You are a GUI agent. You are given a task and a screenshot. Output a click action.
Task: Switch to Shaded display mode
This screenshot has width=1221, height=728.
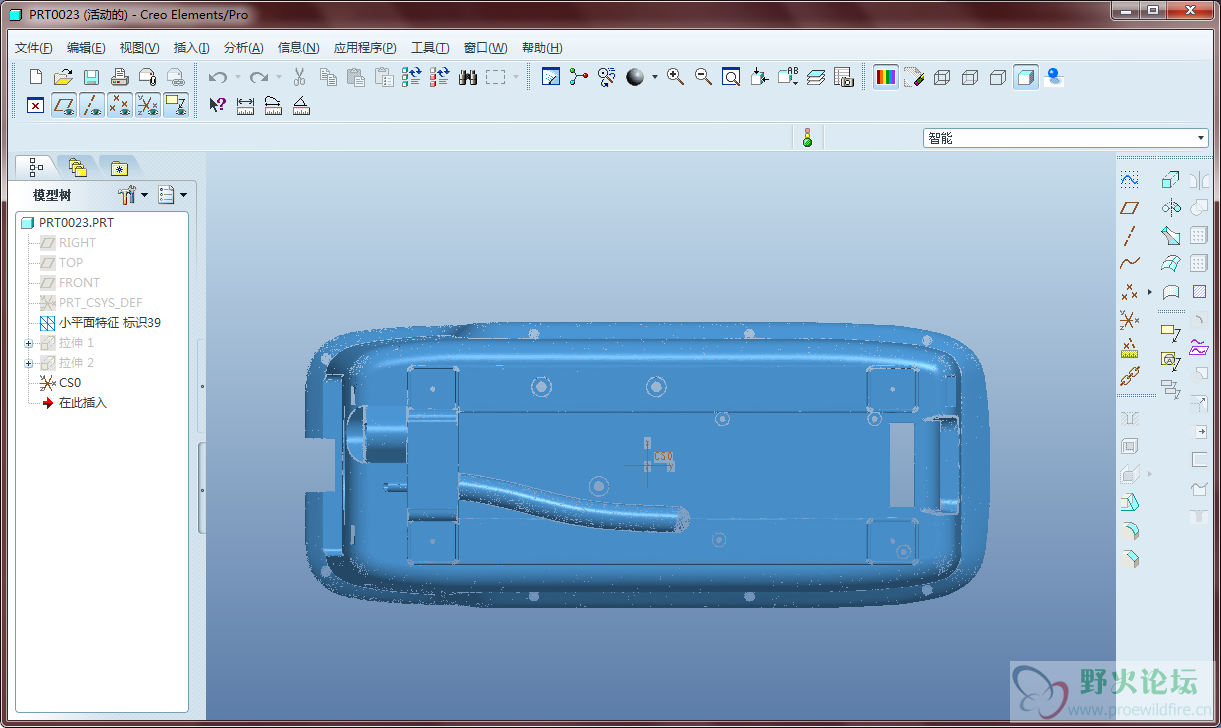pyautogui.click(x=1025, y=77)
